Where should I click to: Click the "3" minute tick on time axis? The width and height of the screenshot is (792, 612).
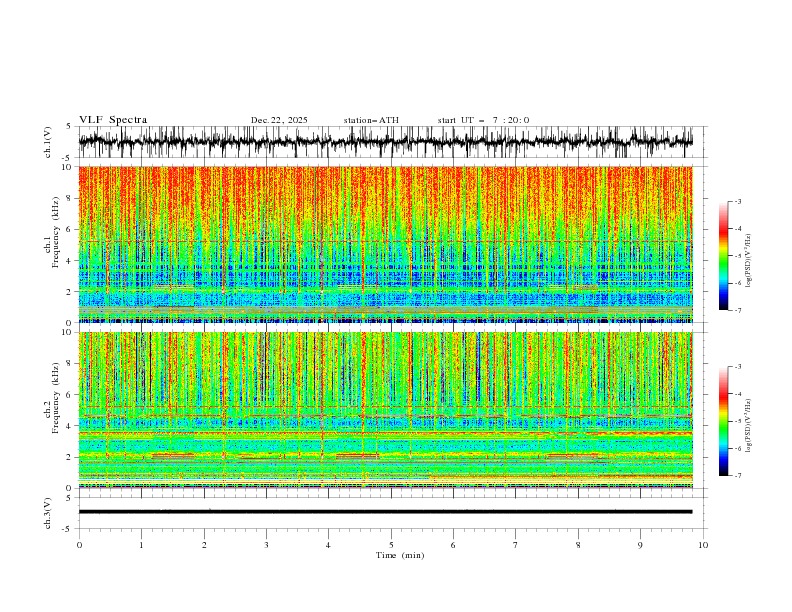coord(267,545)
